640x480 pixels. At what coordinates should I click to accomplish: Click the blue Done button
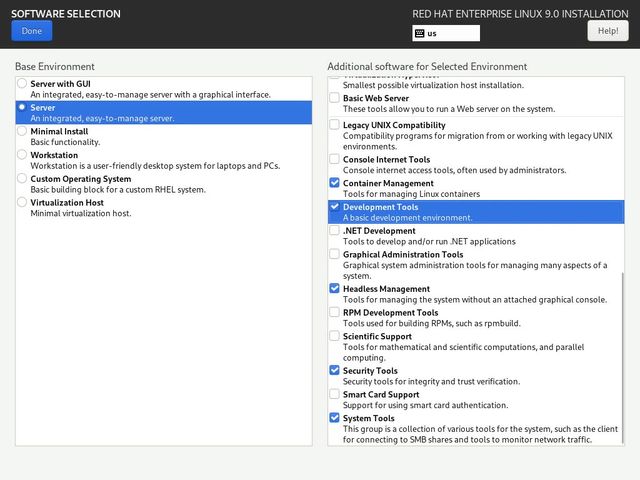(31, 31)
